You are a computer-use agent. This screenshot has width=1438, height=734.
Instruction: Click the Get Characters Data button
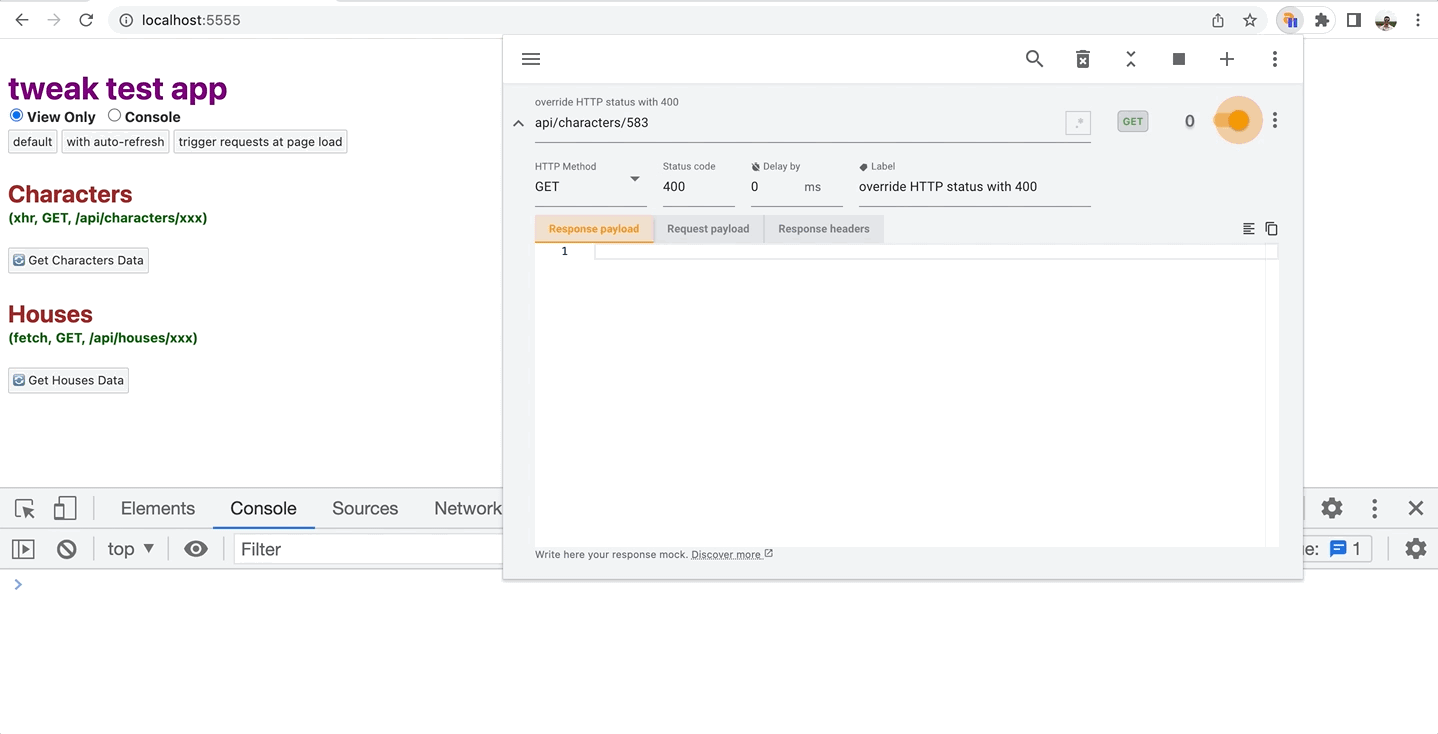(78, 260)
